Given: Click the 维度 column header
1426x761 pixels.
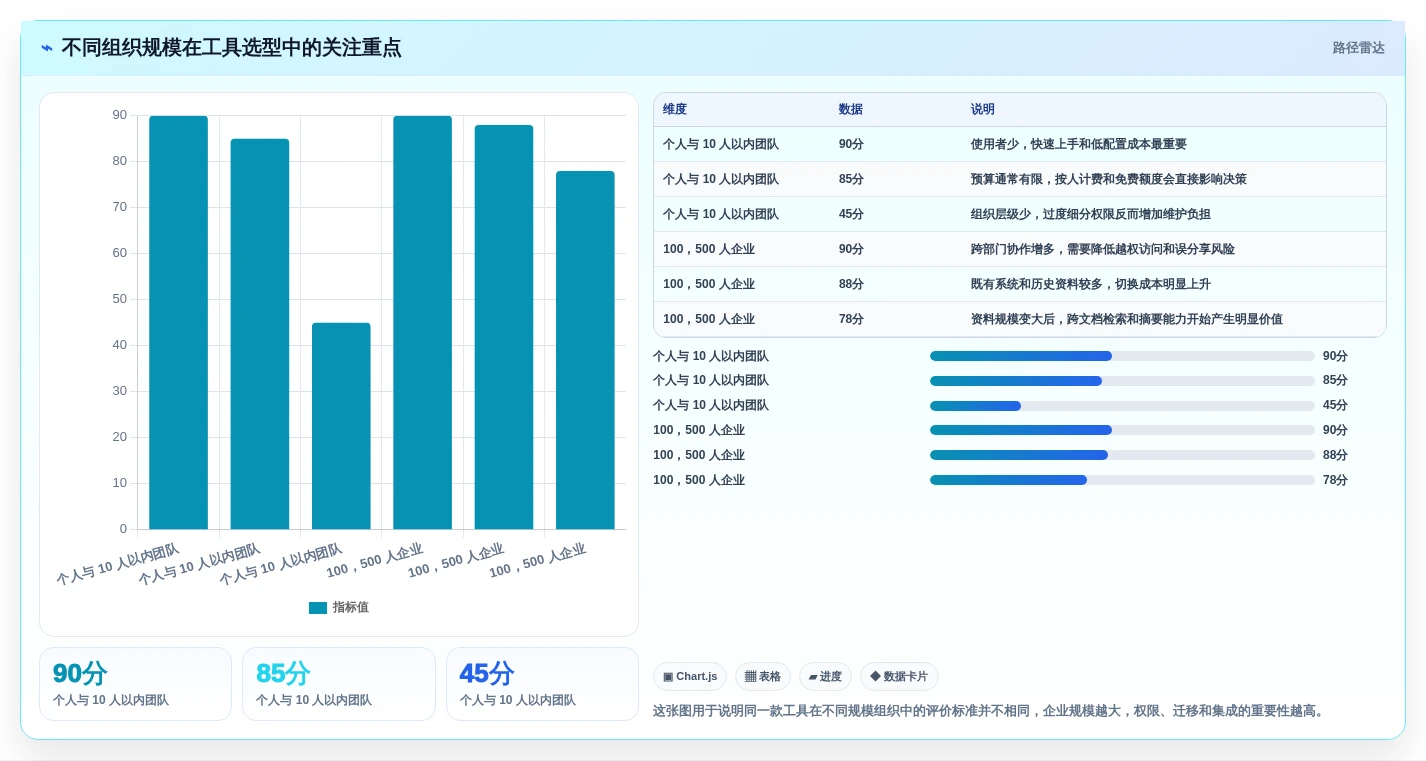Looking at the screenshot, I should point(675,110).
